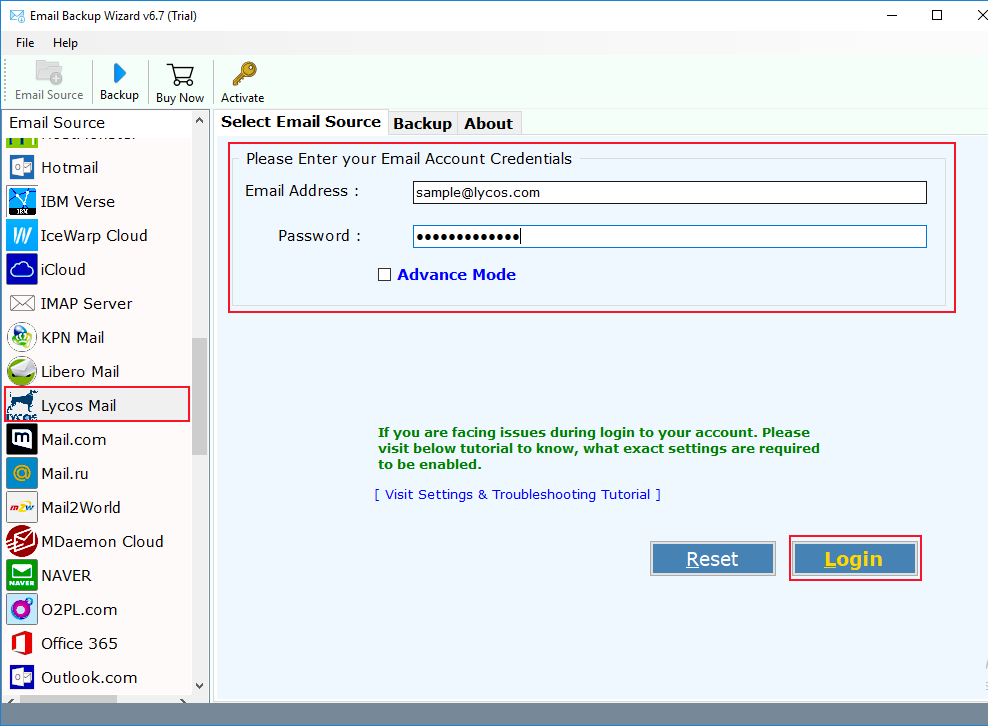Select the Mail.com icon
Screen dimensions: 988x726
(x=22, y=440)
